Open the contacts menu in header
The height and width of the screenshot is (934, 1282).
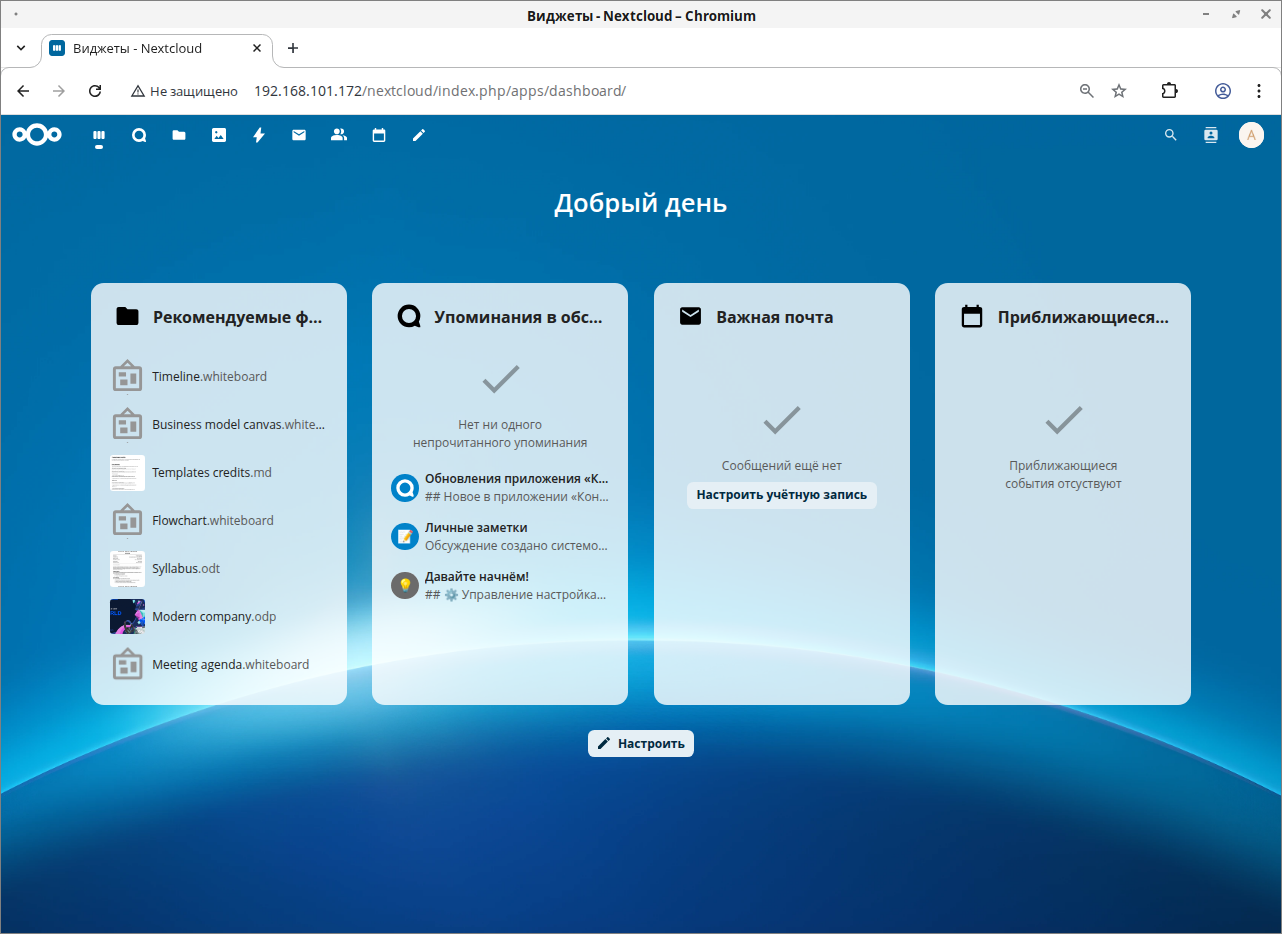1211,135
